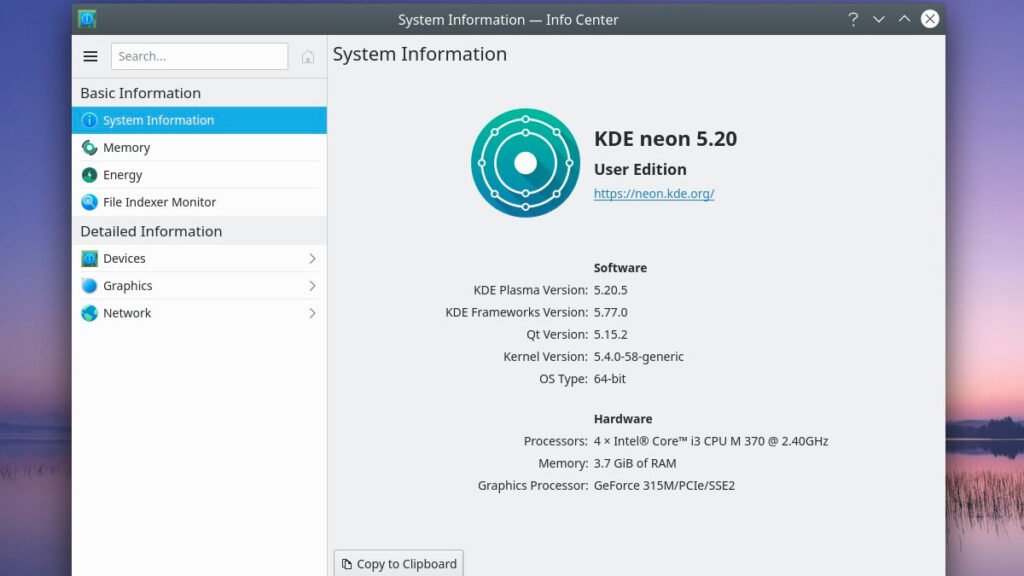Viewport: 1024px width, 576px height.
Task: Click in the Search field
Action: (199, 56)
